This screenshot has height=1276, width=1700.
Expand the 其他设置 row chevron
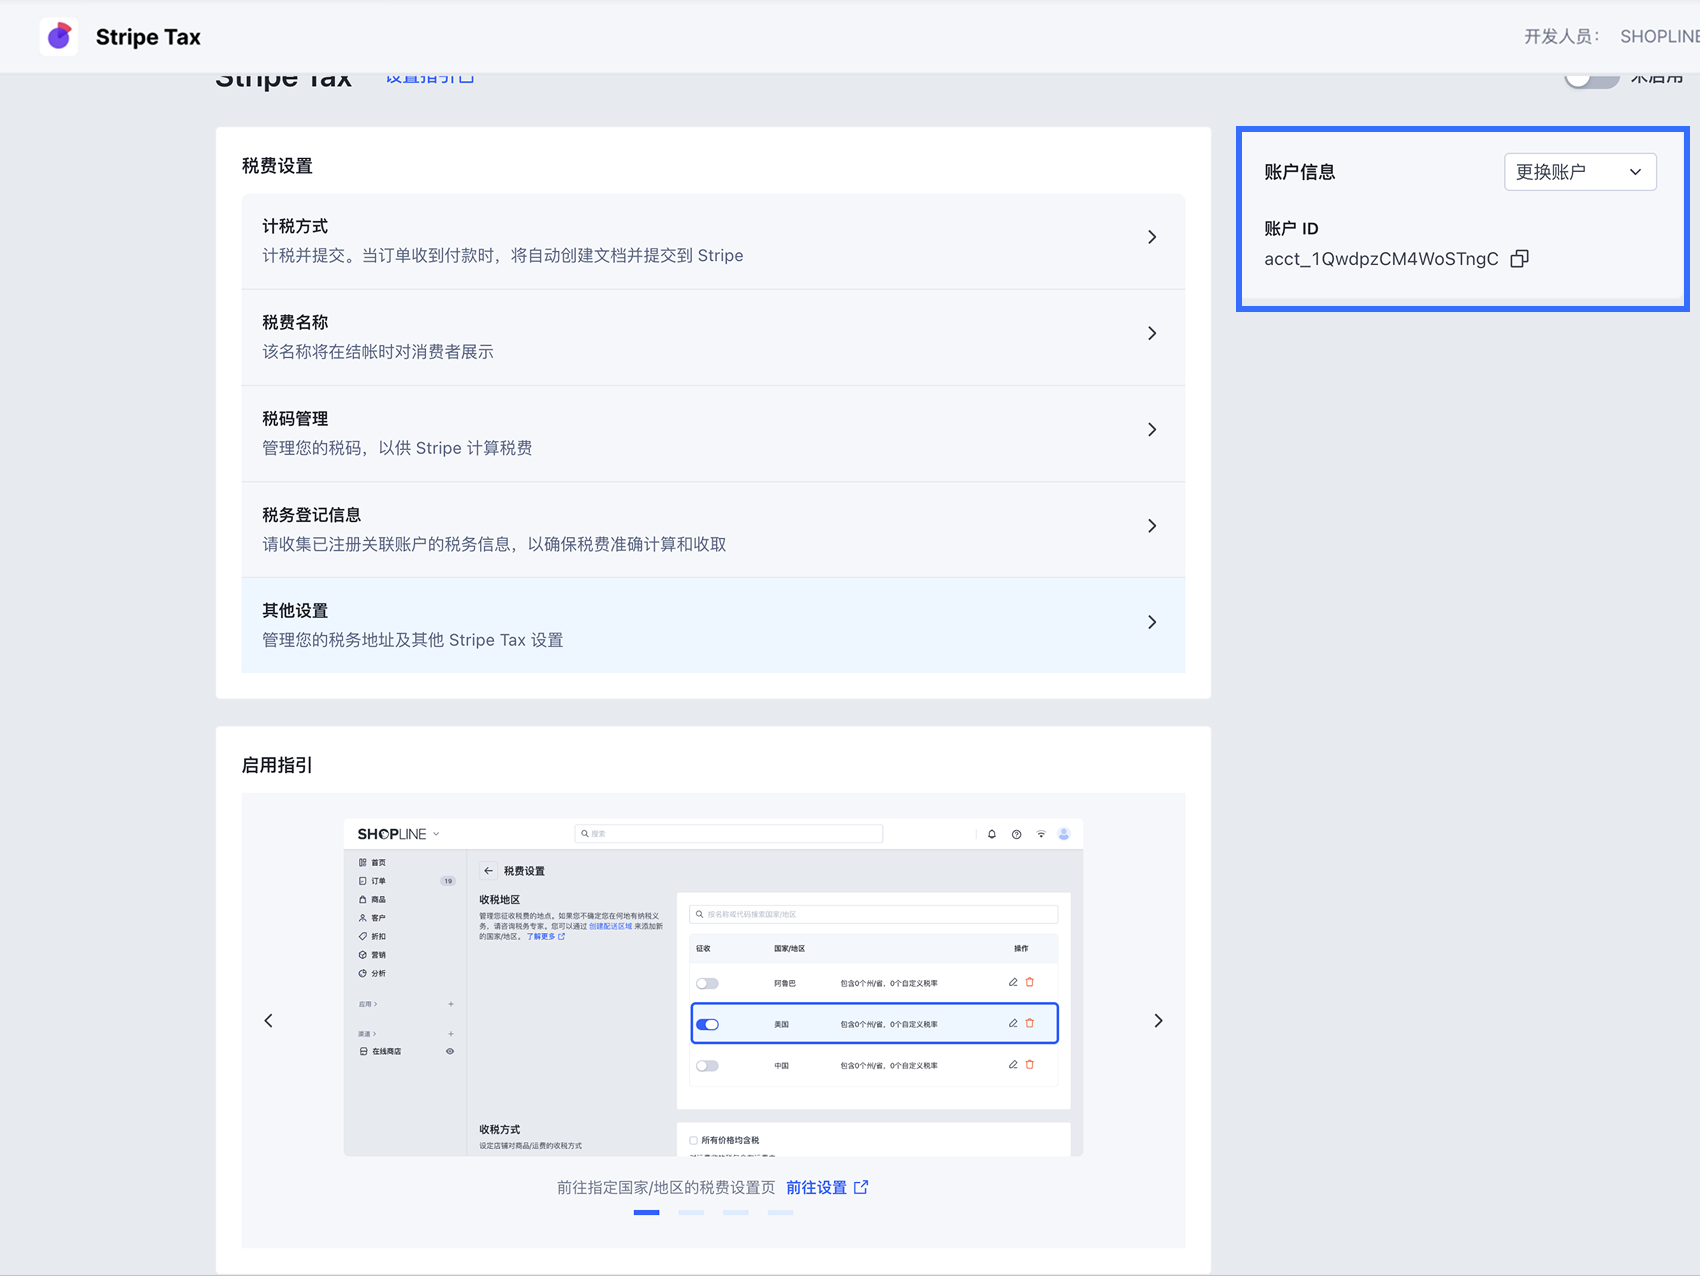[1152, 622]
